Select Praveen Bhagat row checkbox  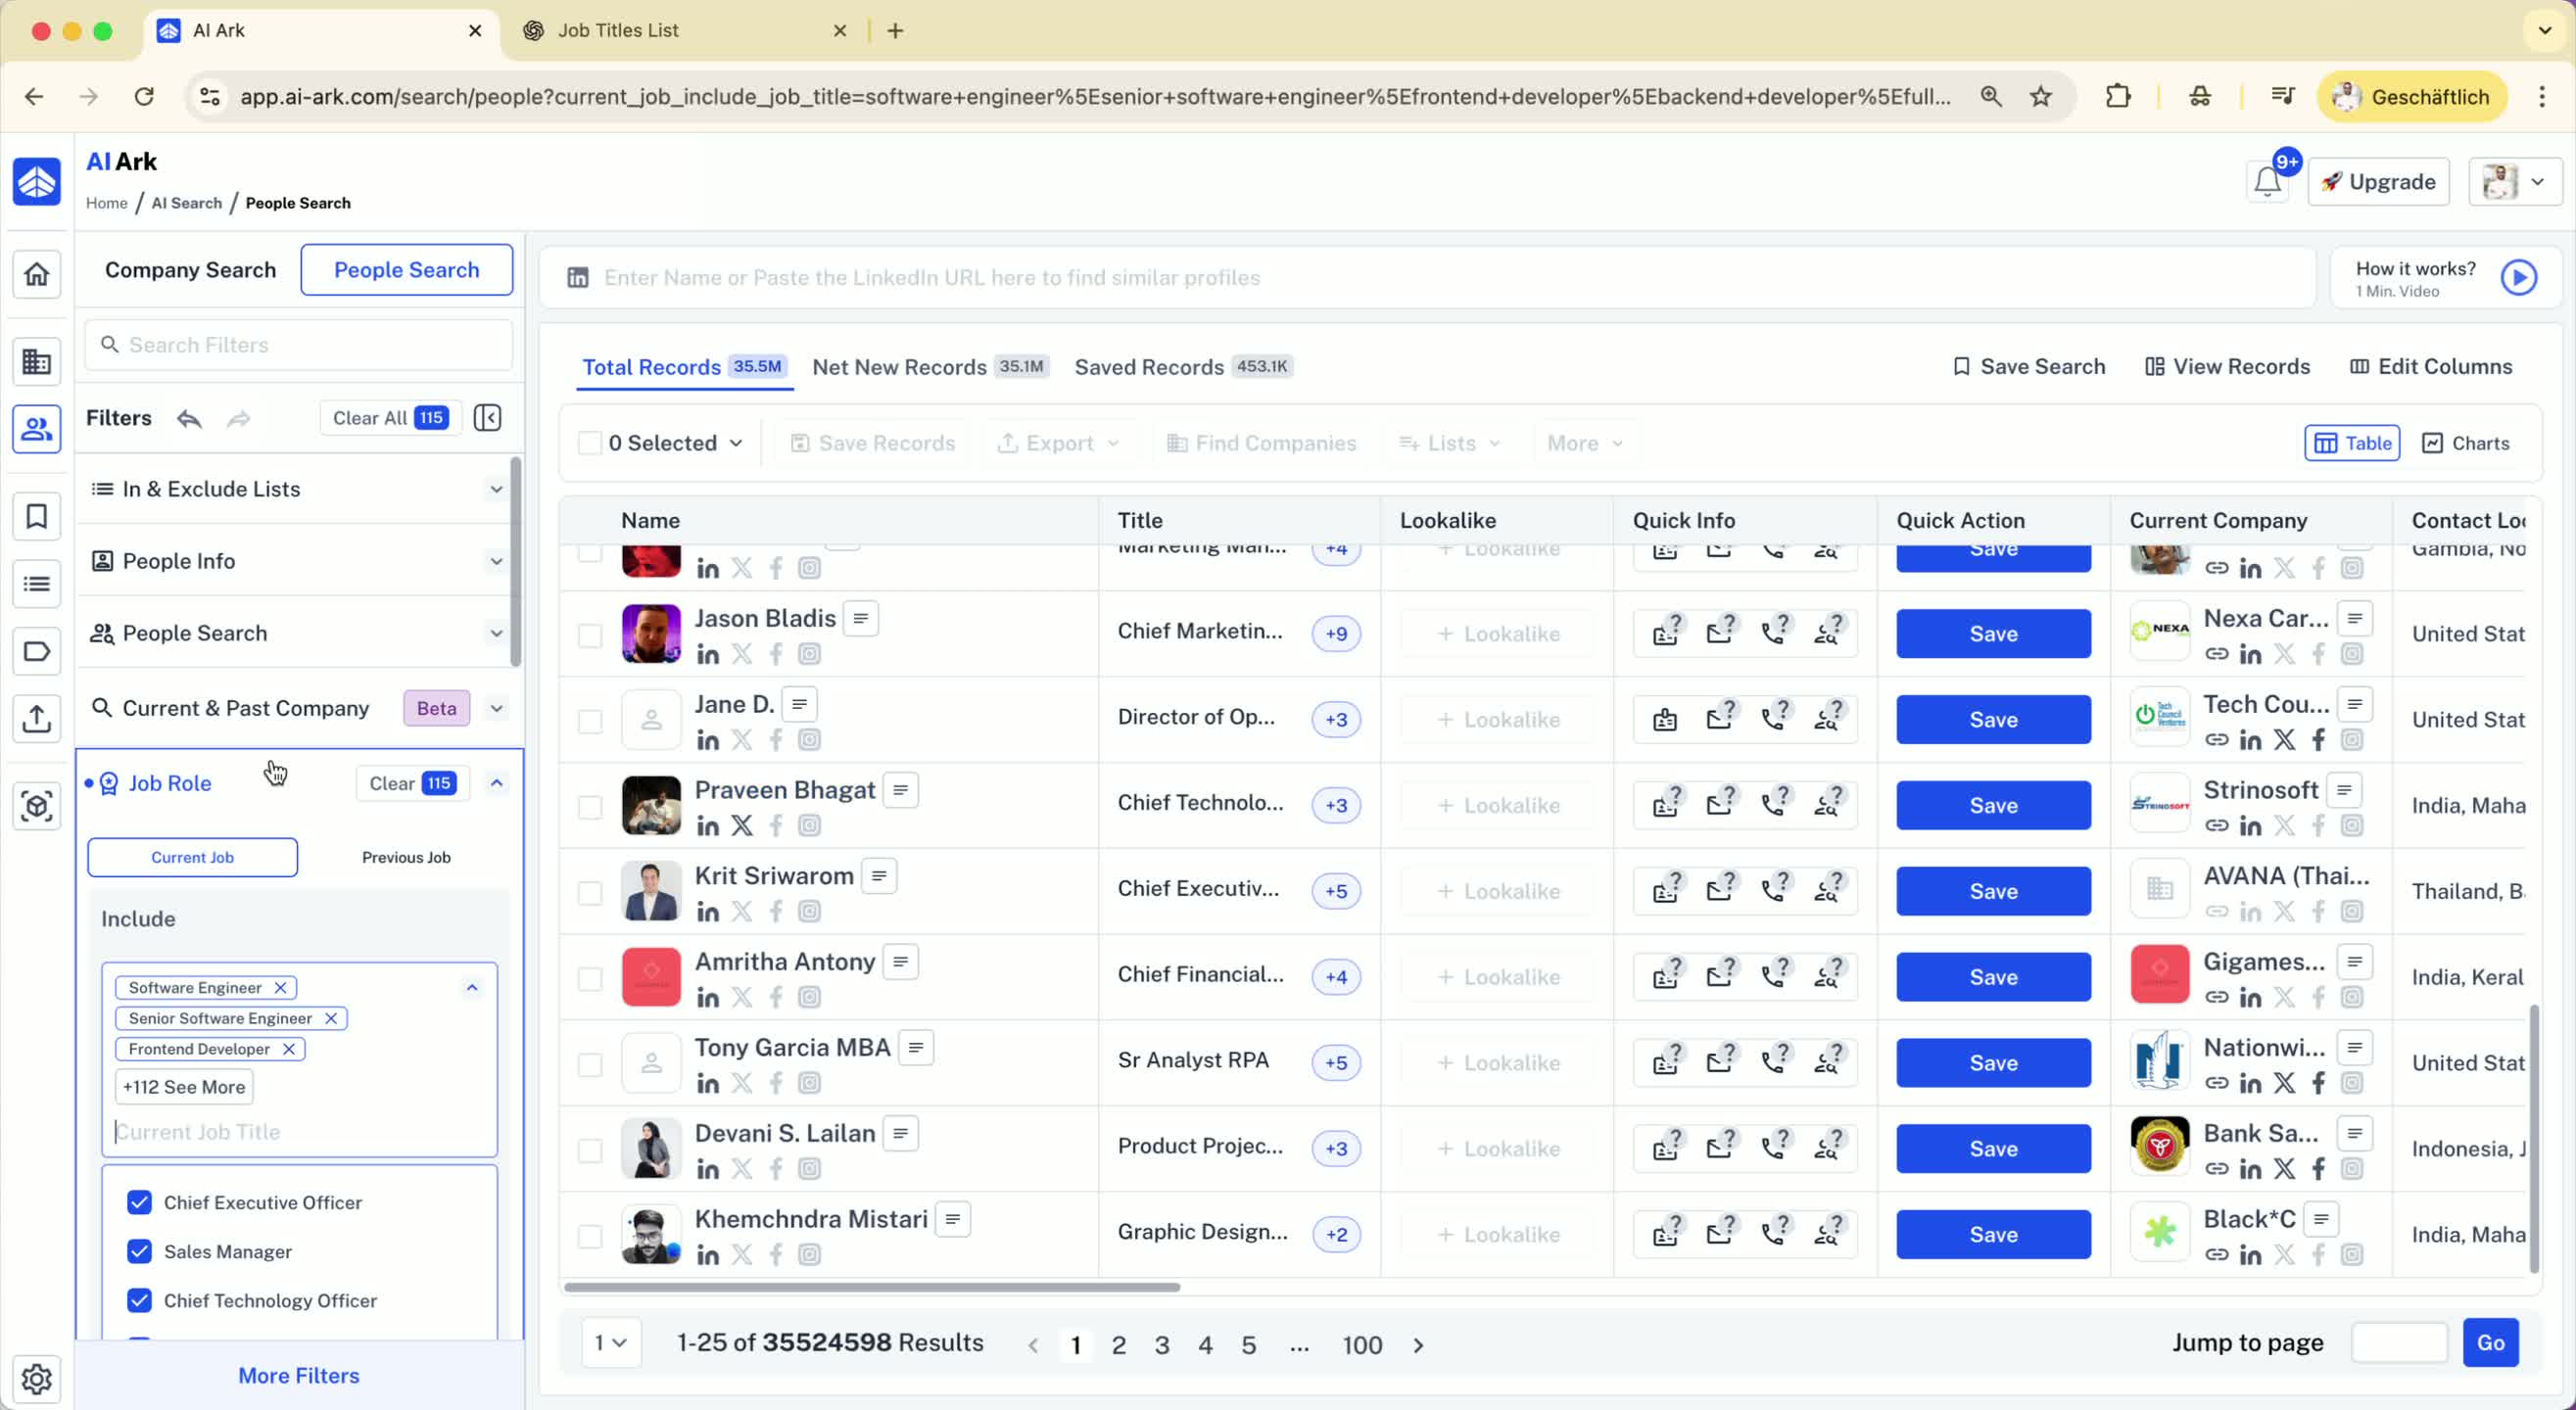[590, 806]
